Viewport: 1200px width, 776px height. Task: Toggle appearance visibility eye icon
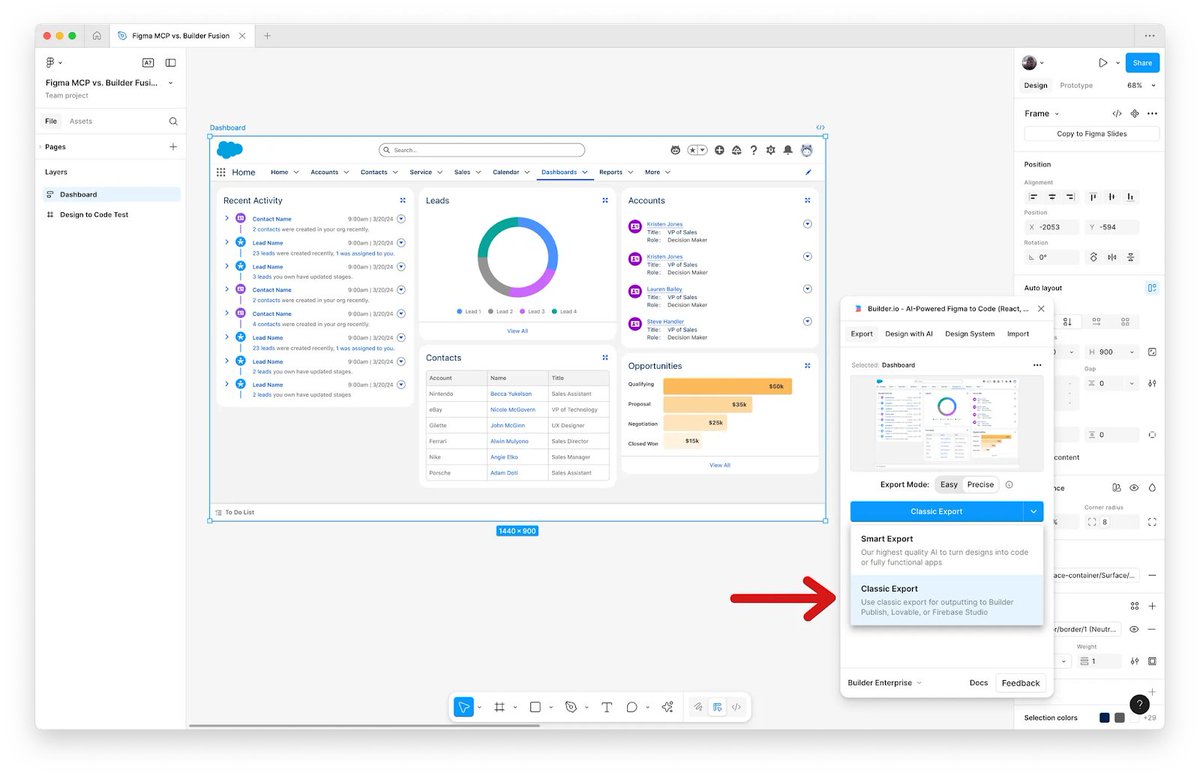pyautogui.click(x=1134, y=488)
